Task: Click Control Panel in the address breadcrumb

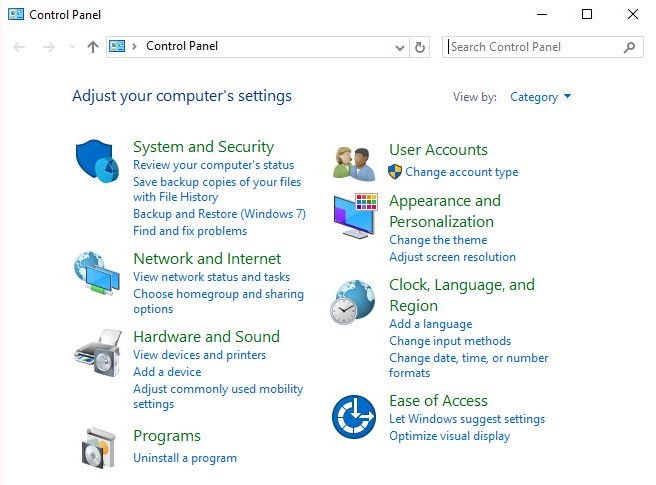Action: pyautogui.click(x=182, y=46)
